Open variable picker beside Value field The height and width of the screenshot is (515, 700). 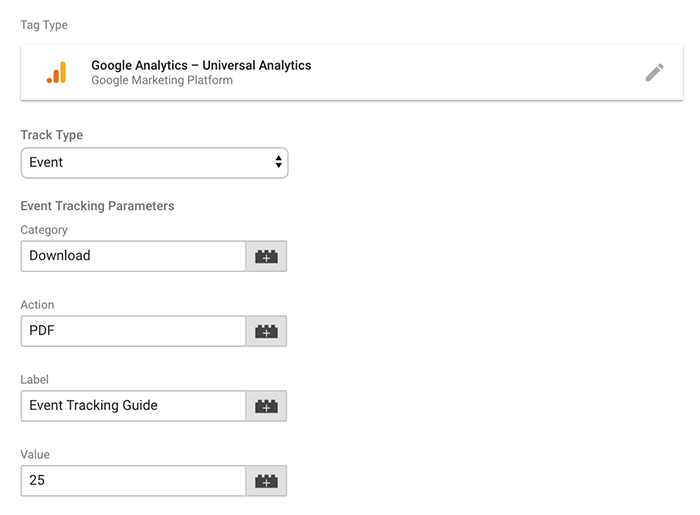click(x=266, y=481)
